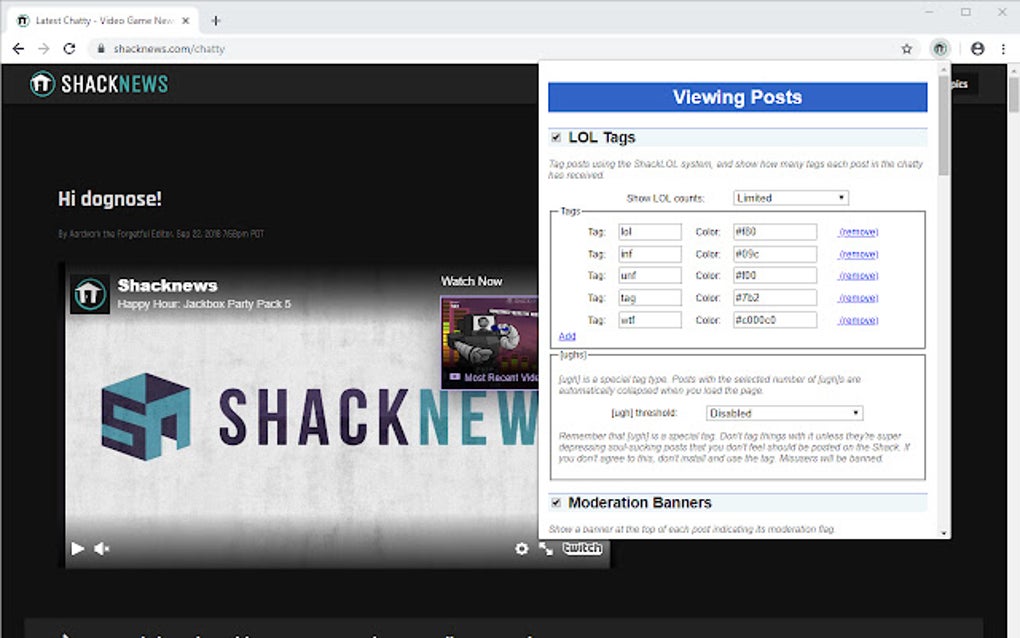
Task: Click the Shacknews extension icon in toolbar
Action: (x=940, y=49)
